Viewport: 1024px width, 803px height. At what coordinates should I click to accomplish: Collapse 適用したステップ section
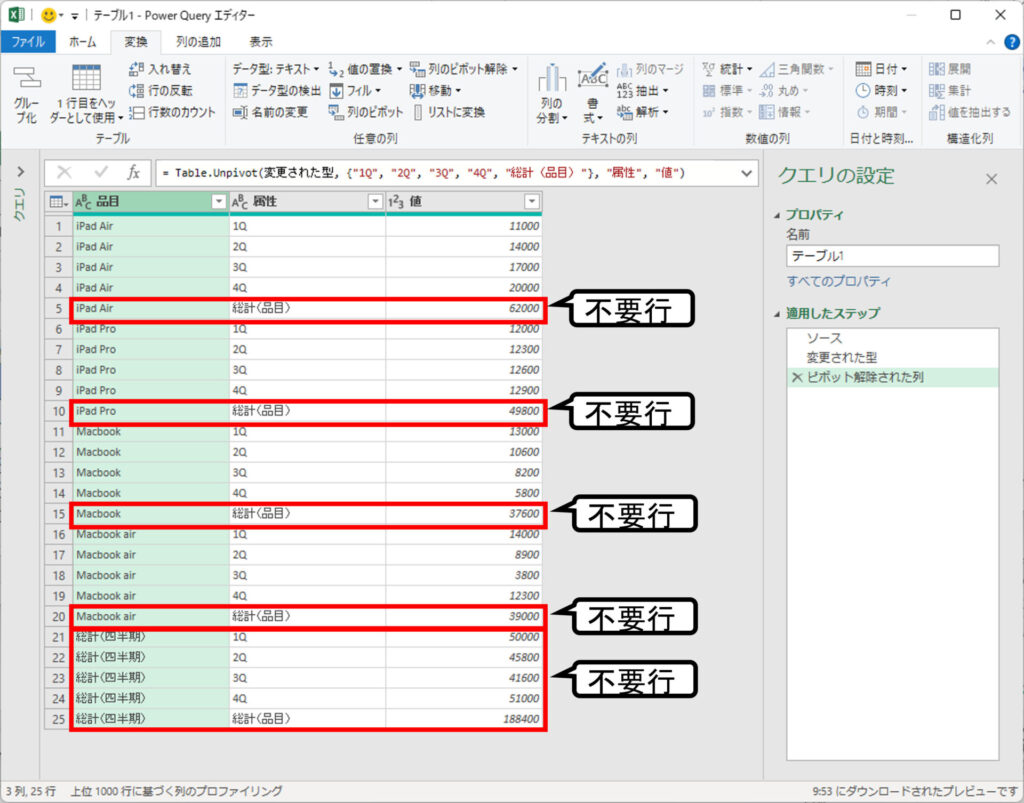[778, 314]
